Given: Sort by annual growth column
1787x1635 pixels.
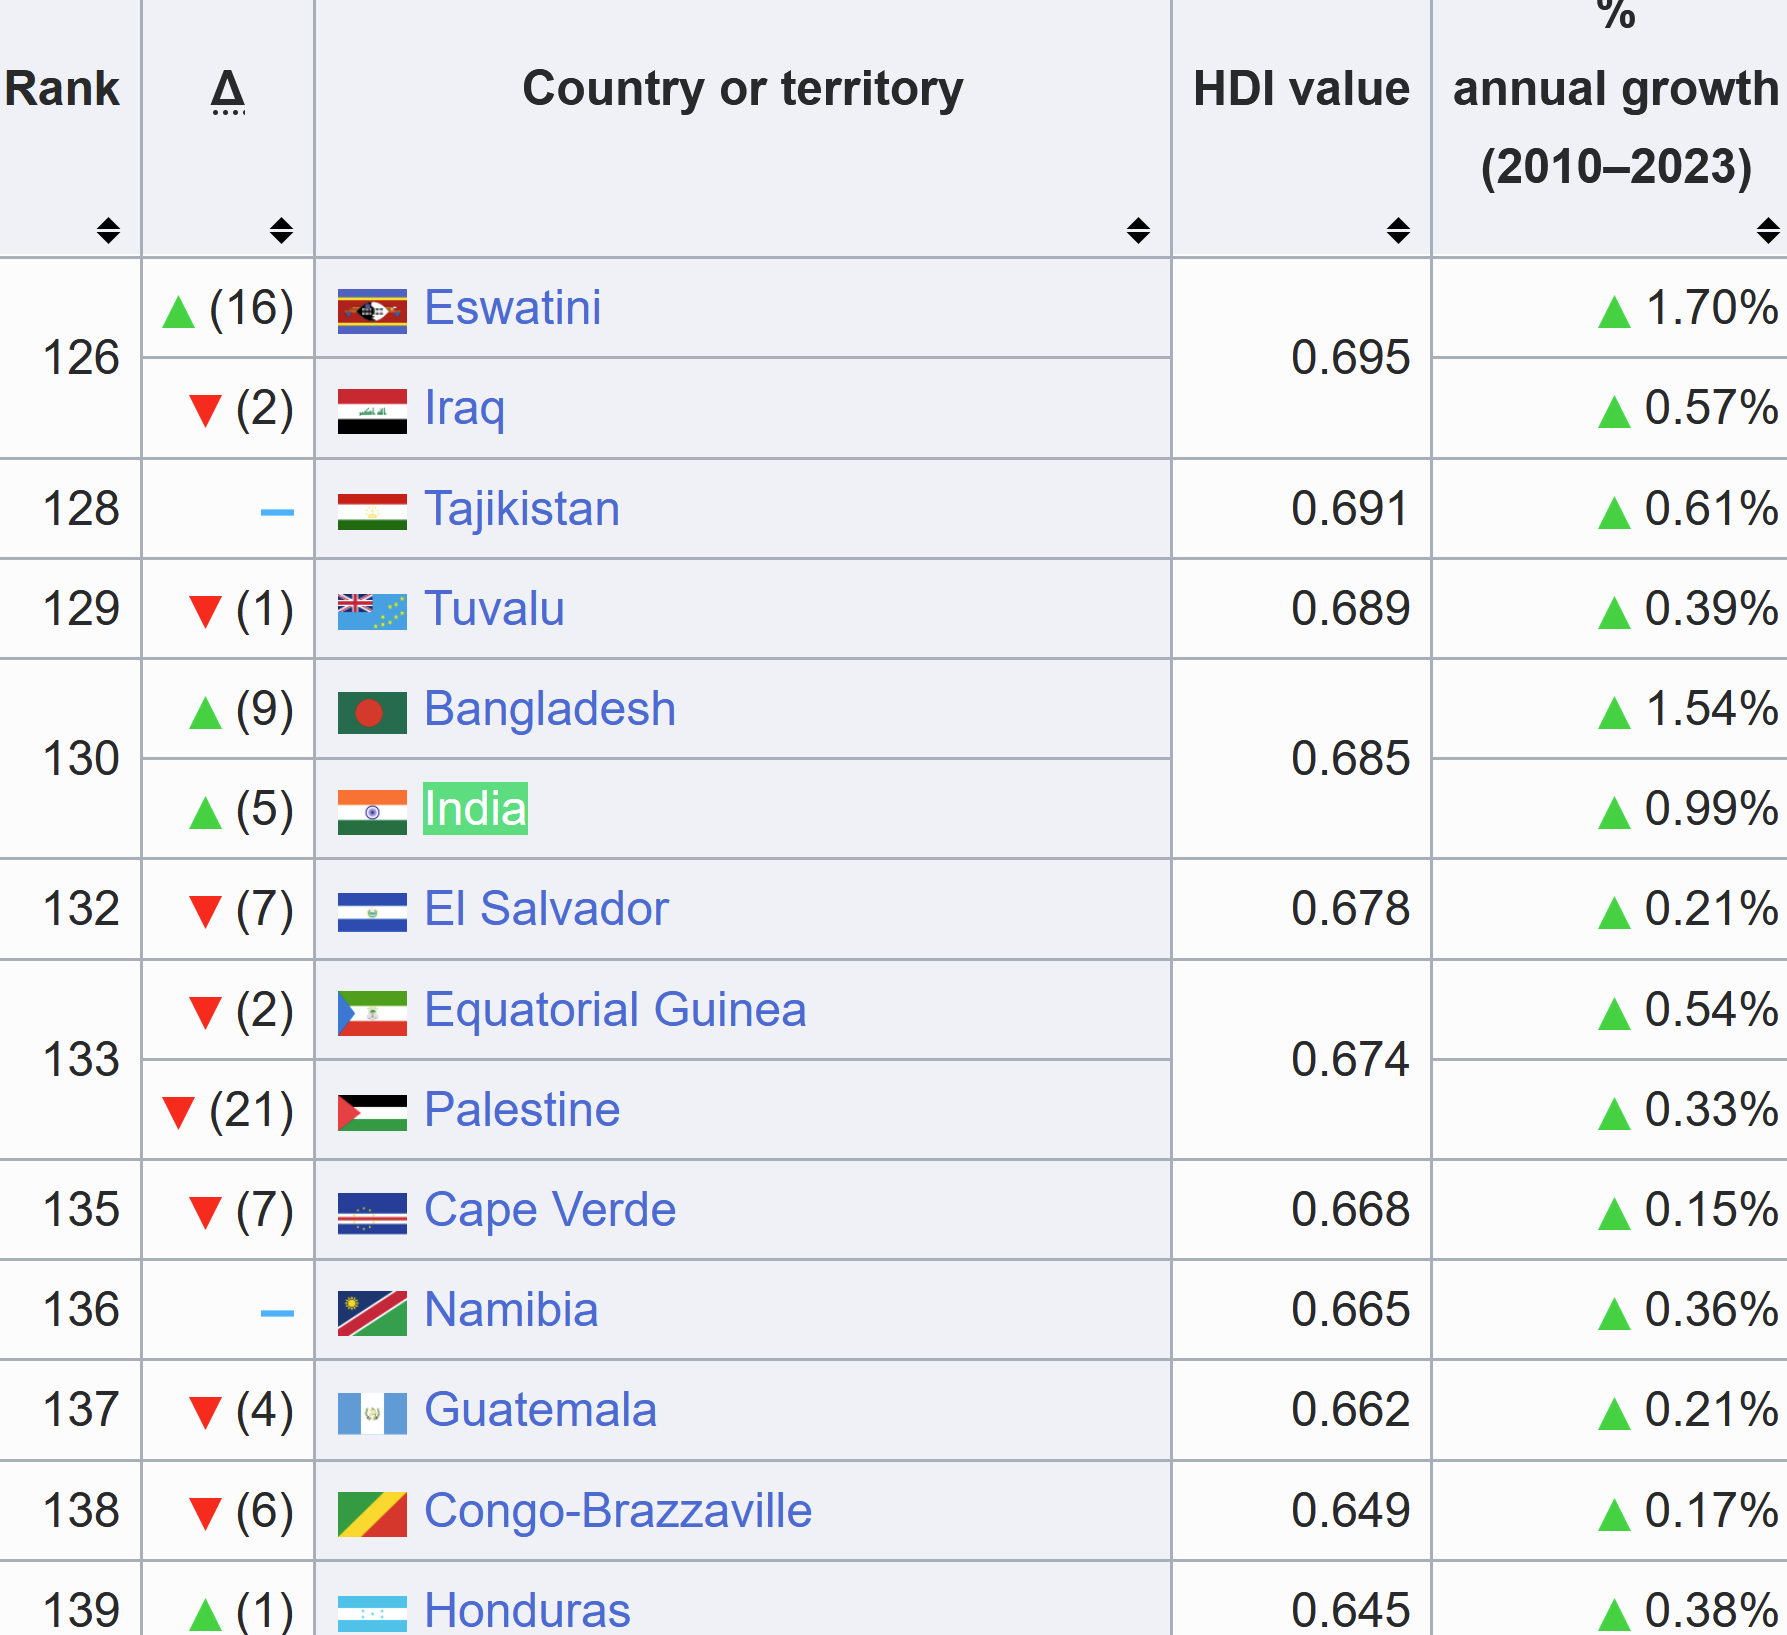Looking at the screenshot, I should point(1767,231).
